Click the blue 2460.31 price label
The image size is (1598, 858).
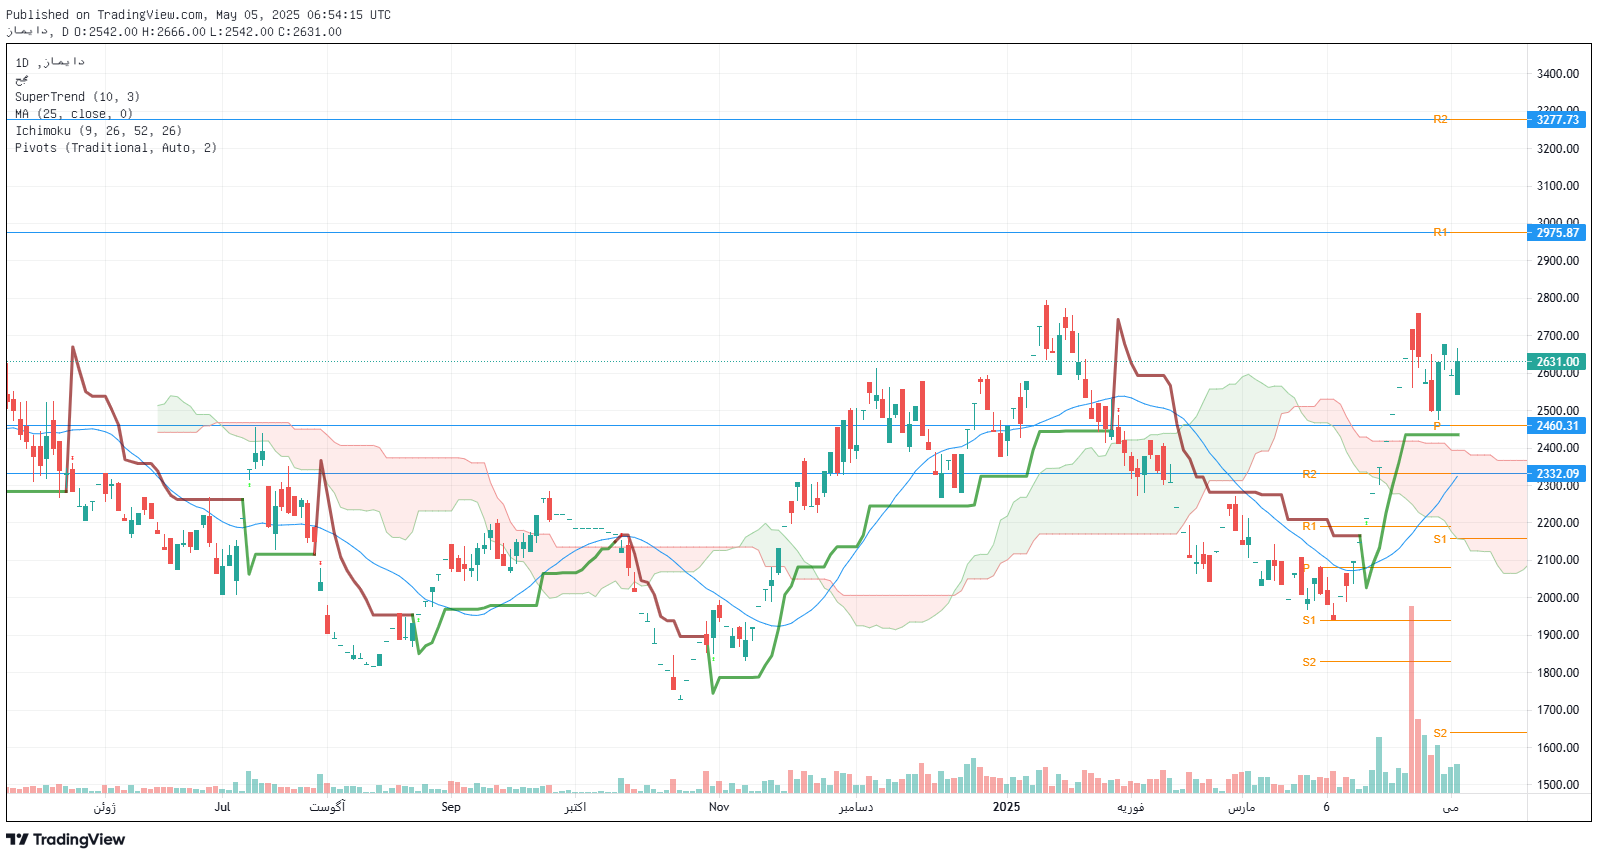click(1557, 426)
